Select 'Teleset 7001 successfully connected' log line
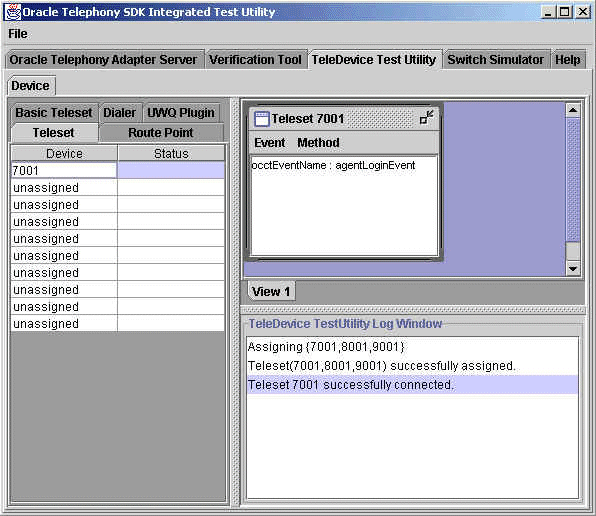This screenshot has height=516, width=596. (412, 385)
